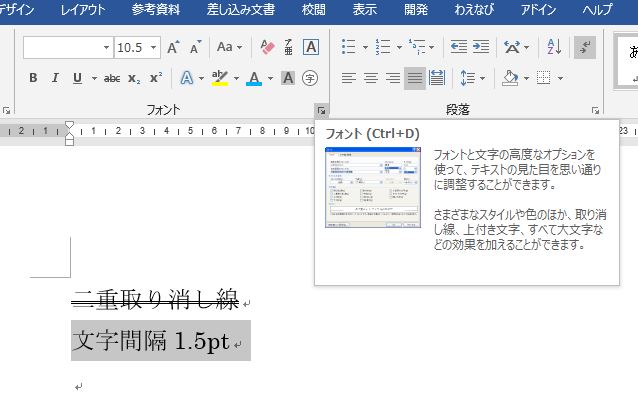
Task: Click the selected text 文字間隔 1.5pt
Action: pyautogui.click(x=151, y=341)
